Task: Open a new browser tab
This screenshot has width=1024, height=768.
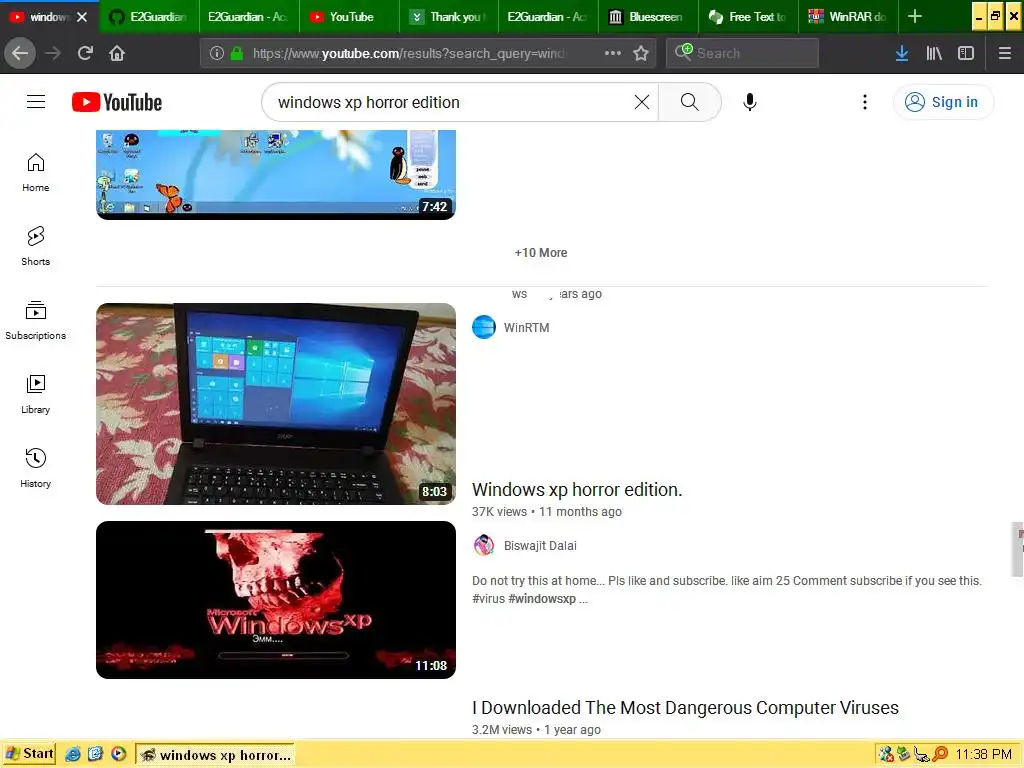Action: pos(915,16)
